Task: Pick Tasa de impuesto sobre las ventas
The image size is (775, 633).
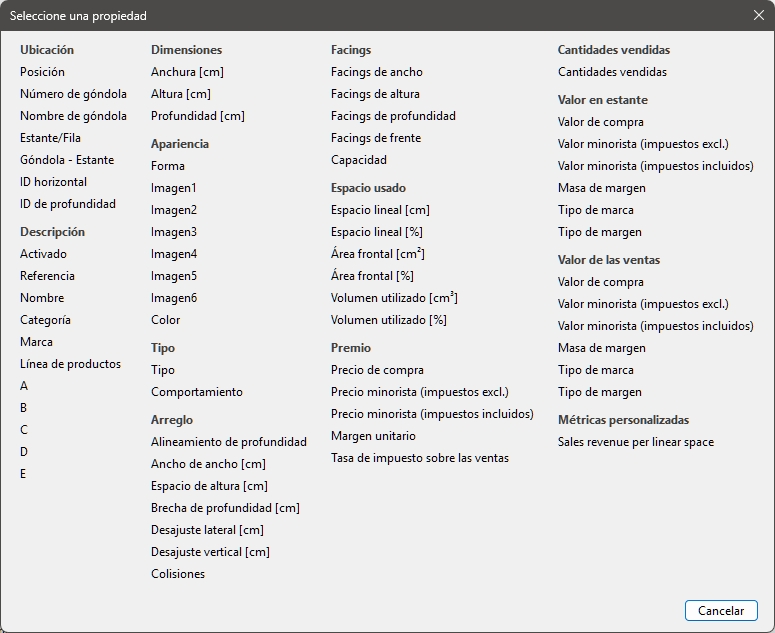Action: pos(419,458)
